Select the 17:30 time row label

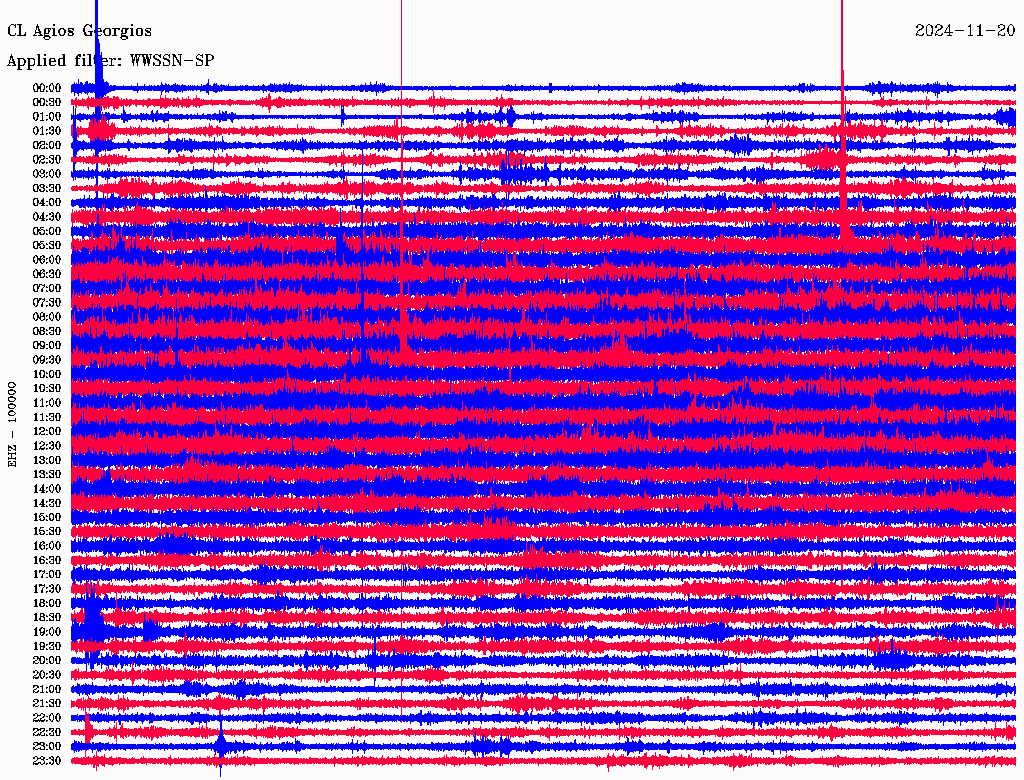click(x=47, y=590)
